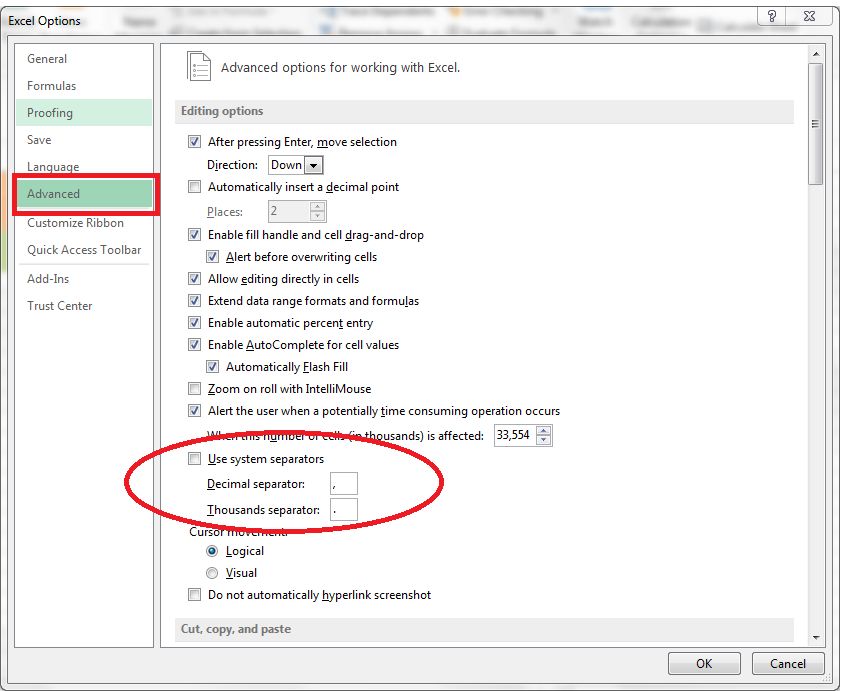Image resolution: width=844 pixels, height=691 pixels.
Task: Click the Places number field
Action: (290, 211)
